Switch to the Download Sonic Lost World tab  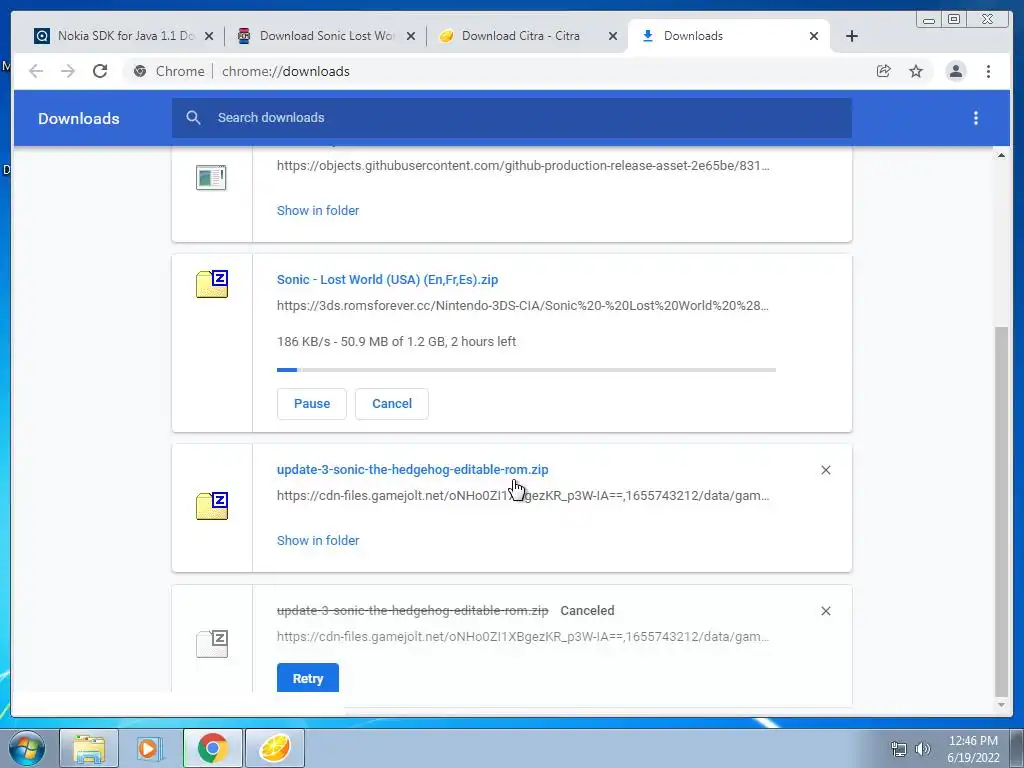click(326, 36)
